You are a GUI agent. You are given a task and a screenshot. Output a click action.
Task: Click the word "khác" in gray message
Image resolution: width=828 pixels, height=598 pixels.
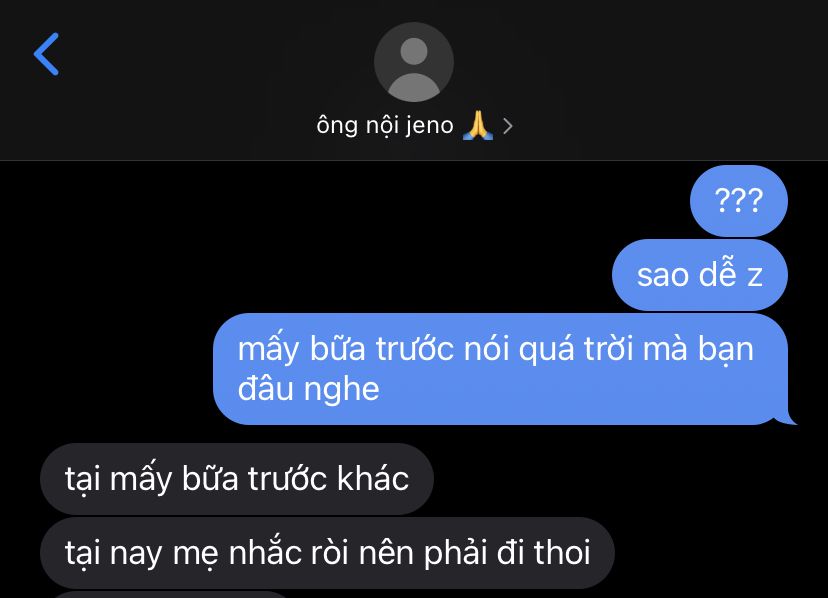click(373, 478)
